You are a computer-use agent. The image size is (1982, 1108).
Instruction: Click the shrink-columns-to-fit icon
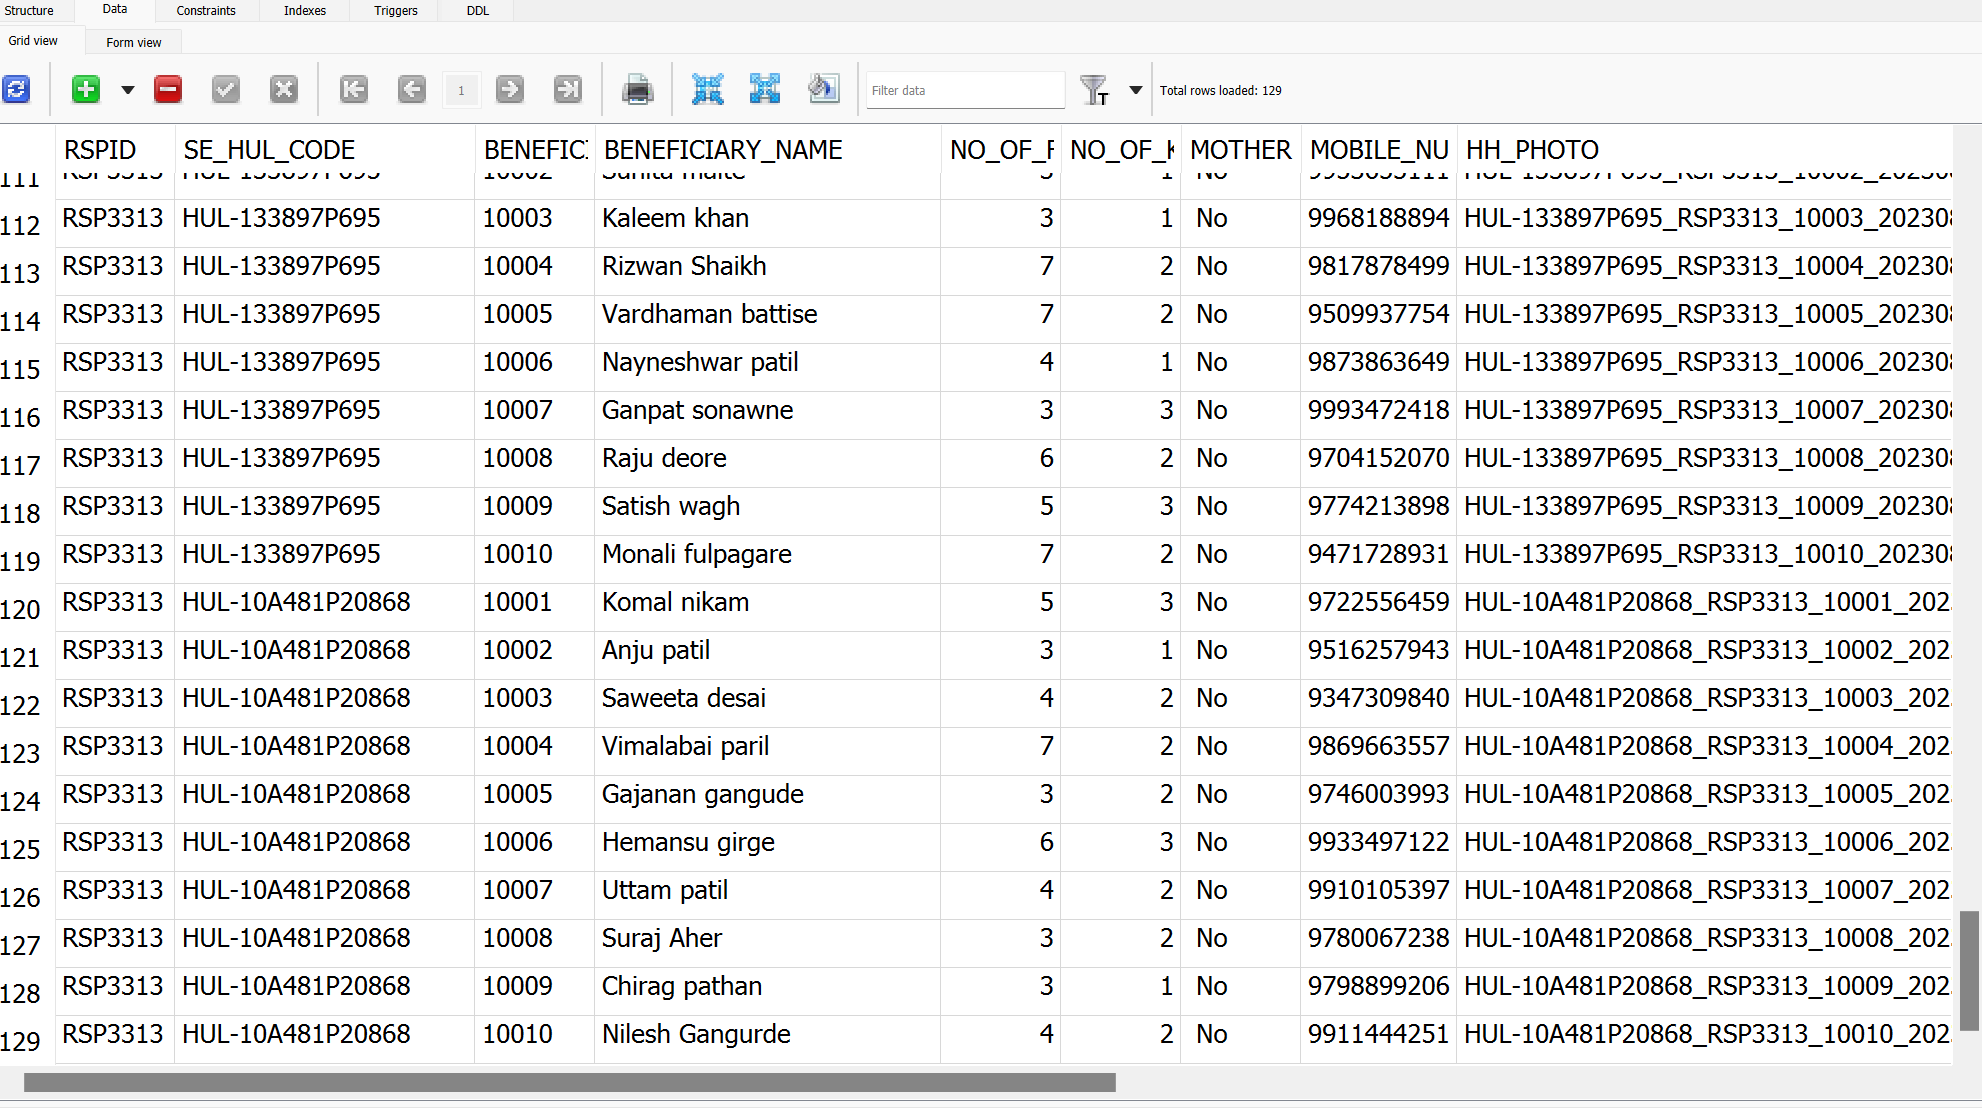coord(708,90)
